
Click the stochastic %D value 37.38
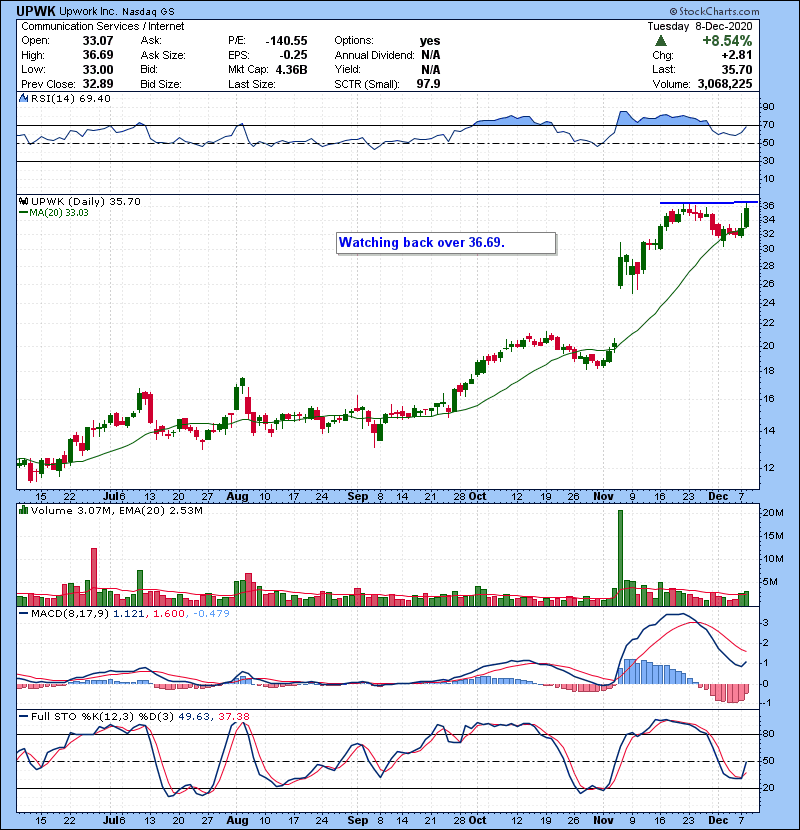[x=233, y=717]
